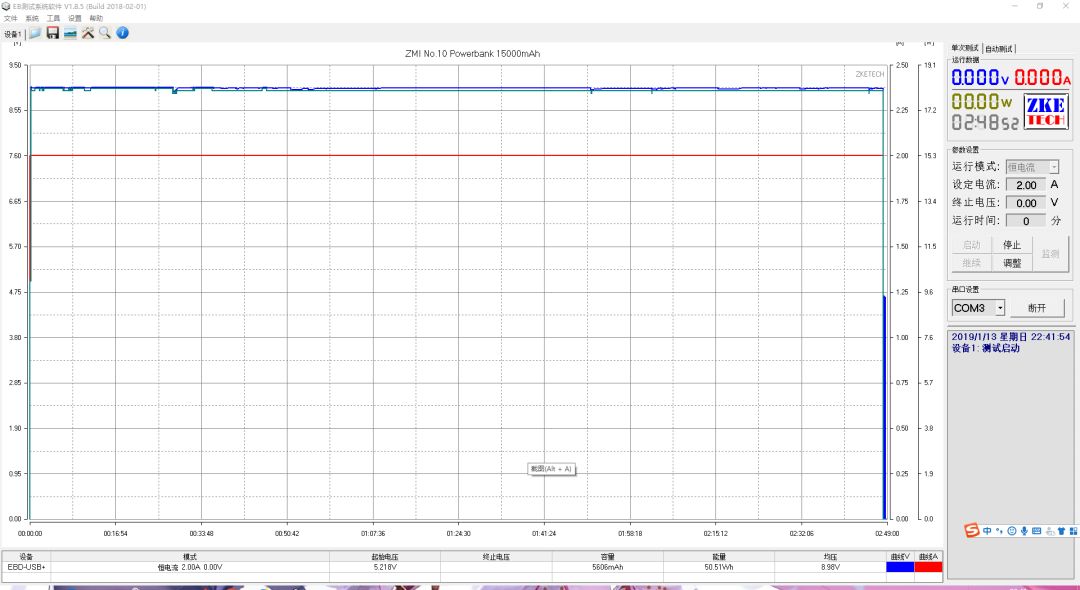Click the floppy disk save icon

tap(53, 33)
